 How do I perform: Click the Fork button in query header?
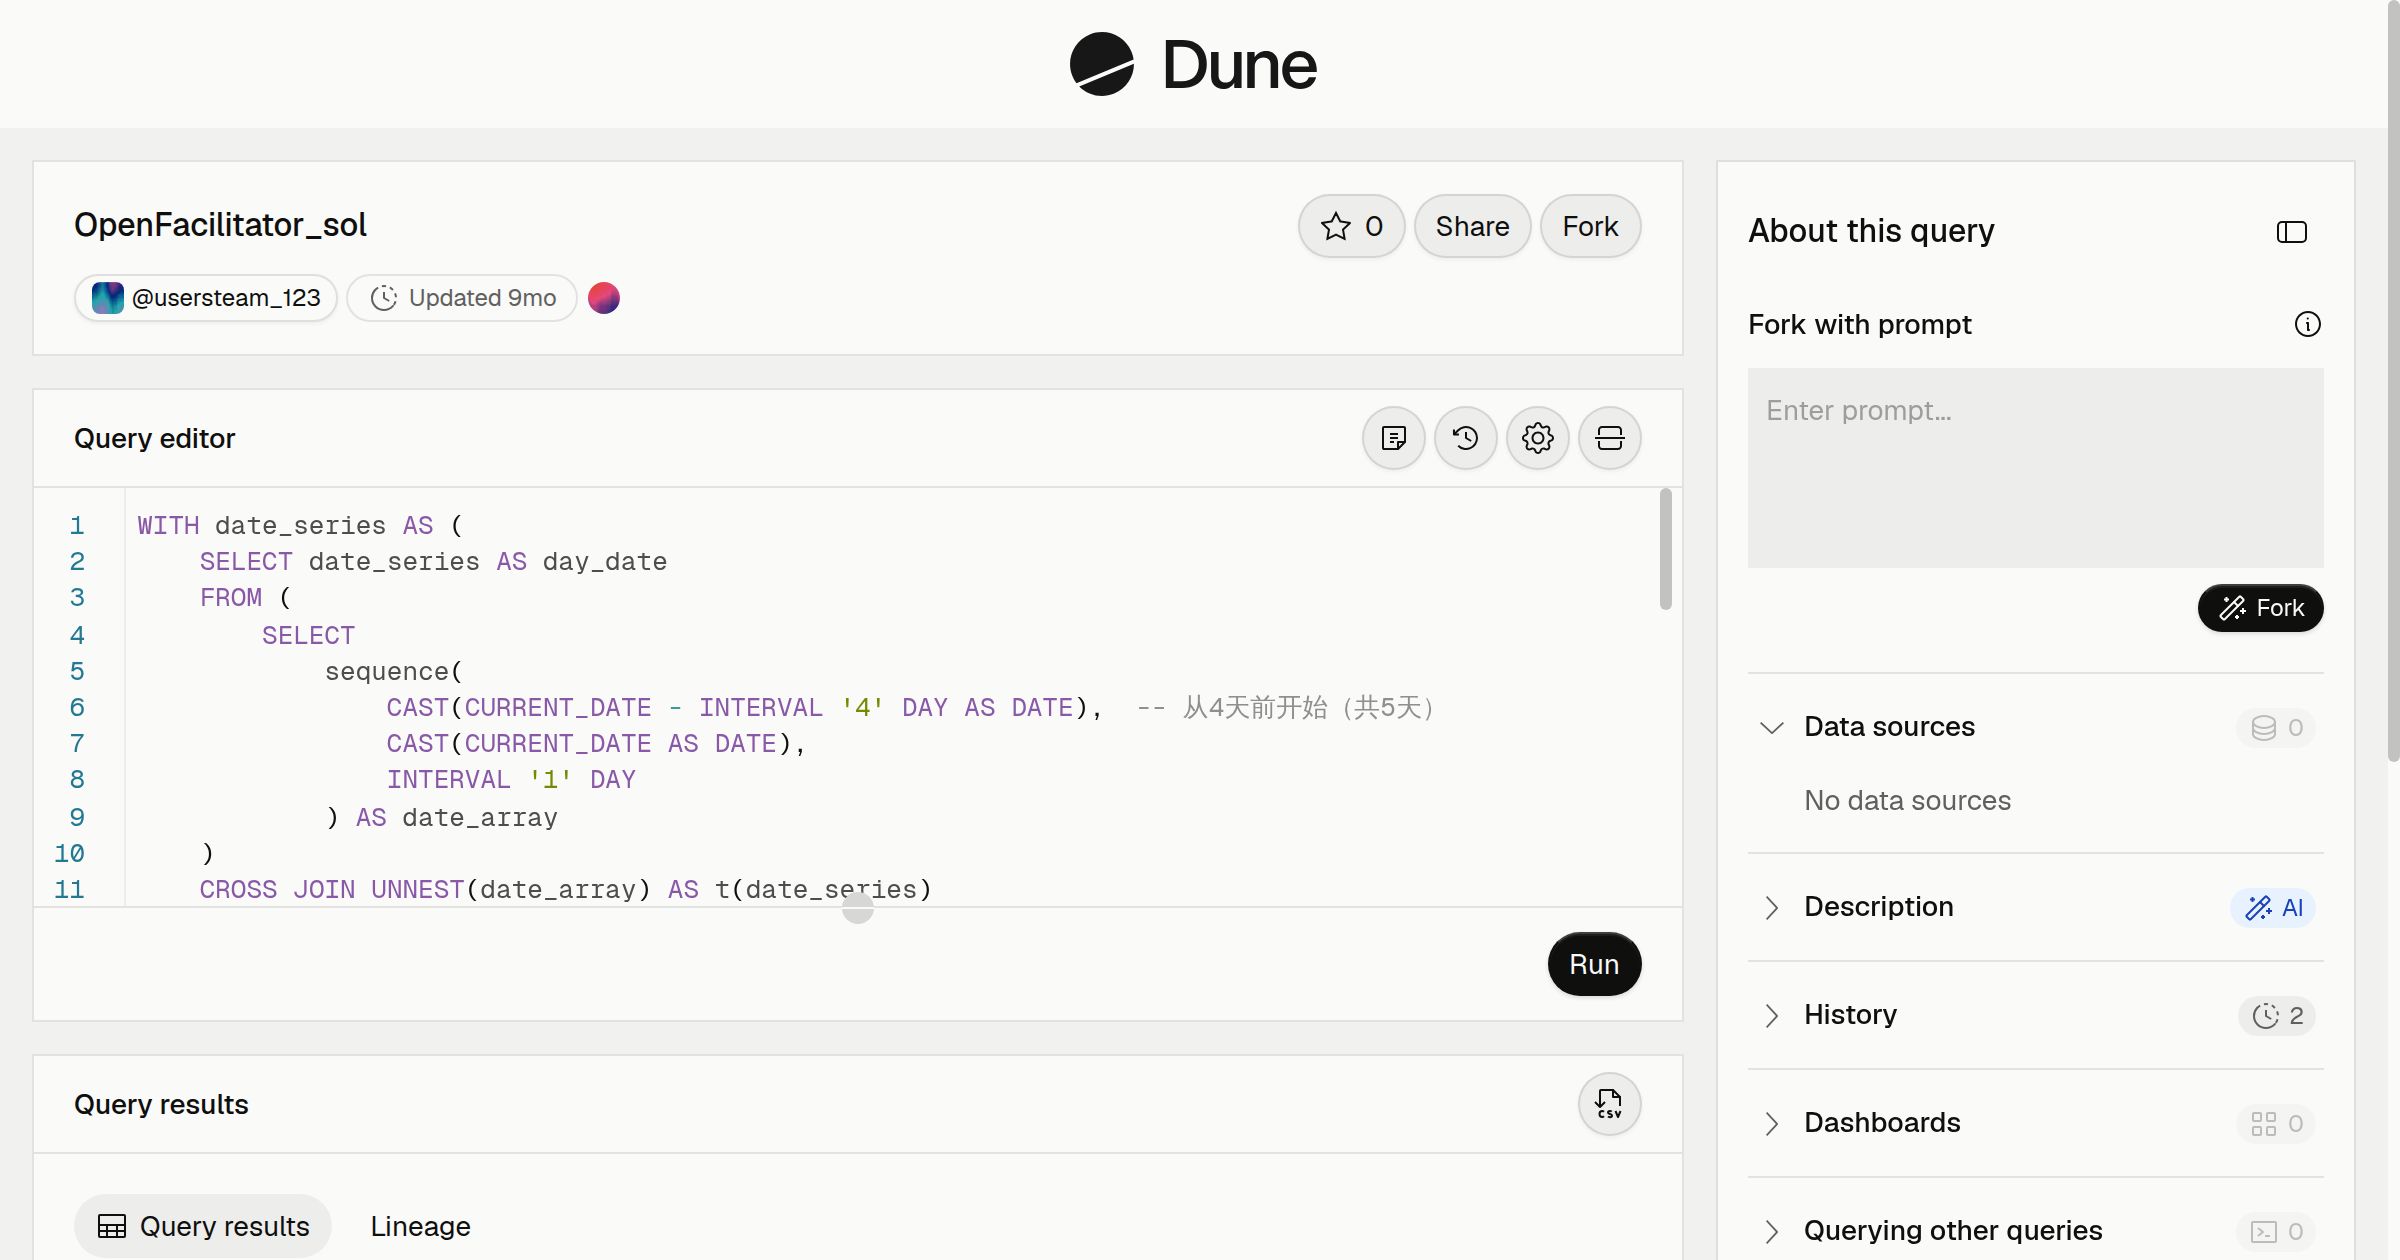[x=1590, y=226]
